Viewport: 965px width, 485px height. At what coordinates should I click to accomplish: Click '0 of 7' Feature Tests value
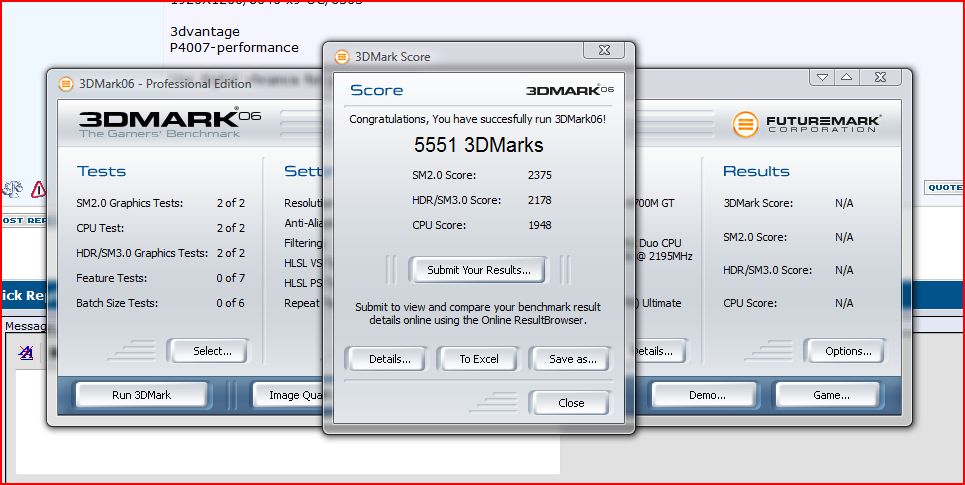click(x=230, y=278)
